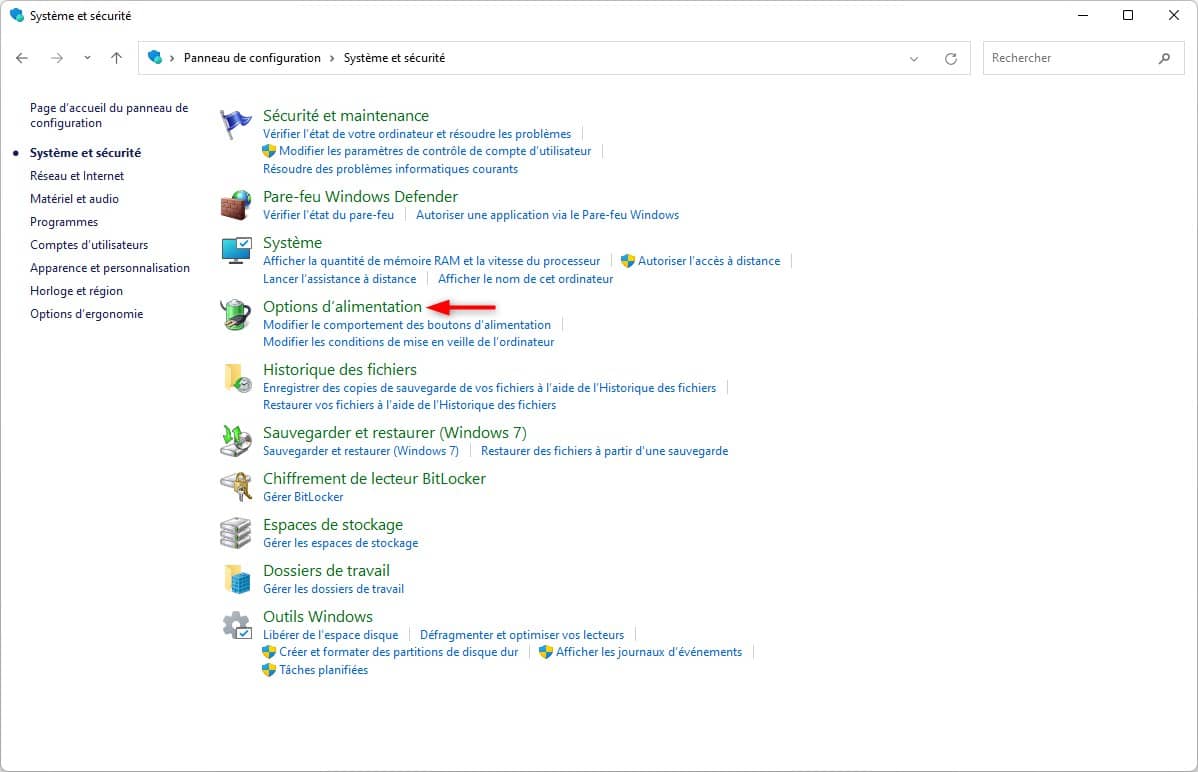Click the Options d'alimentation battery icon

235,314
